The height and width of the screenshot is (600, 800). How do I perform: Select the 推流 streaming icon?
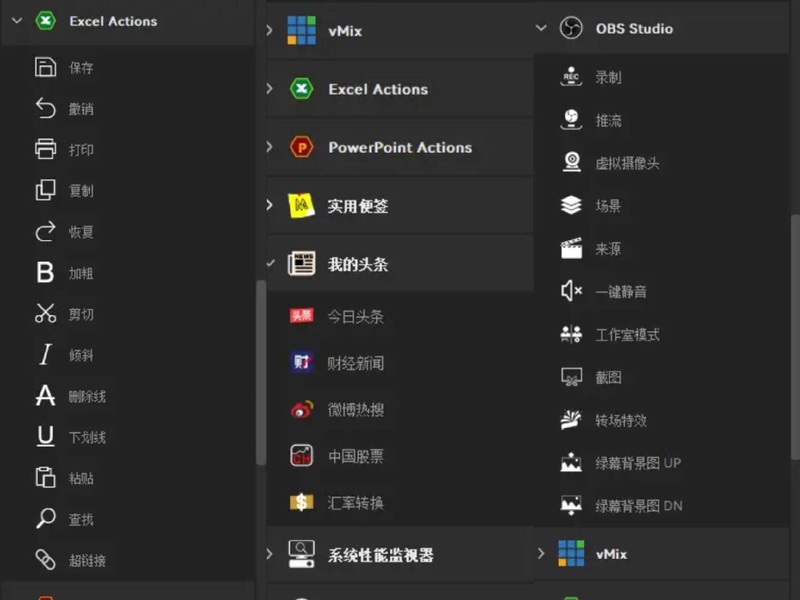(x=572, y=118)
